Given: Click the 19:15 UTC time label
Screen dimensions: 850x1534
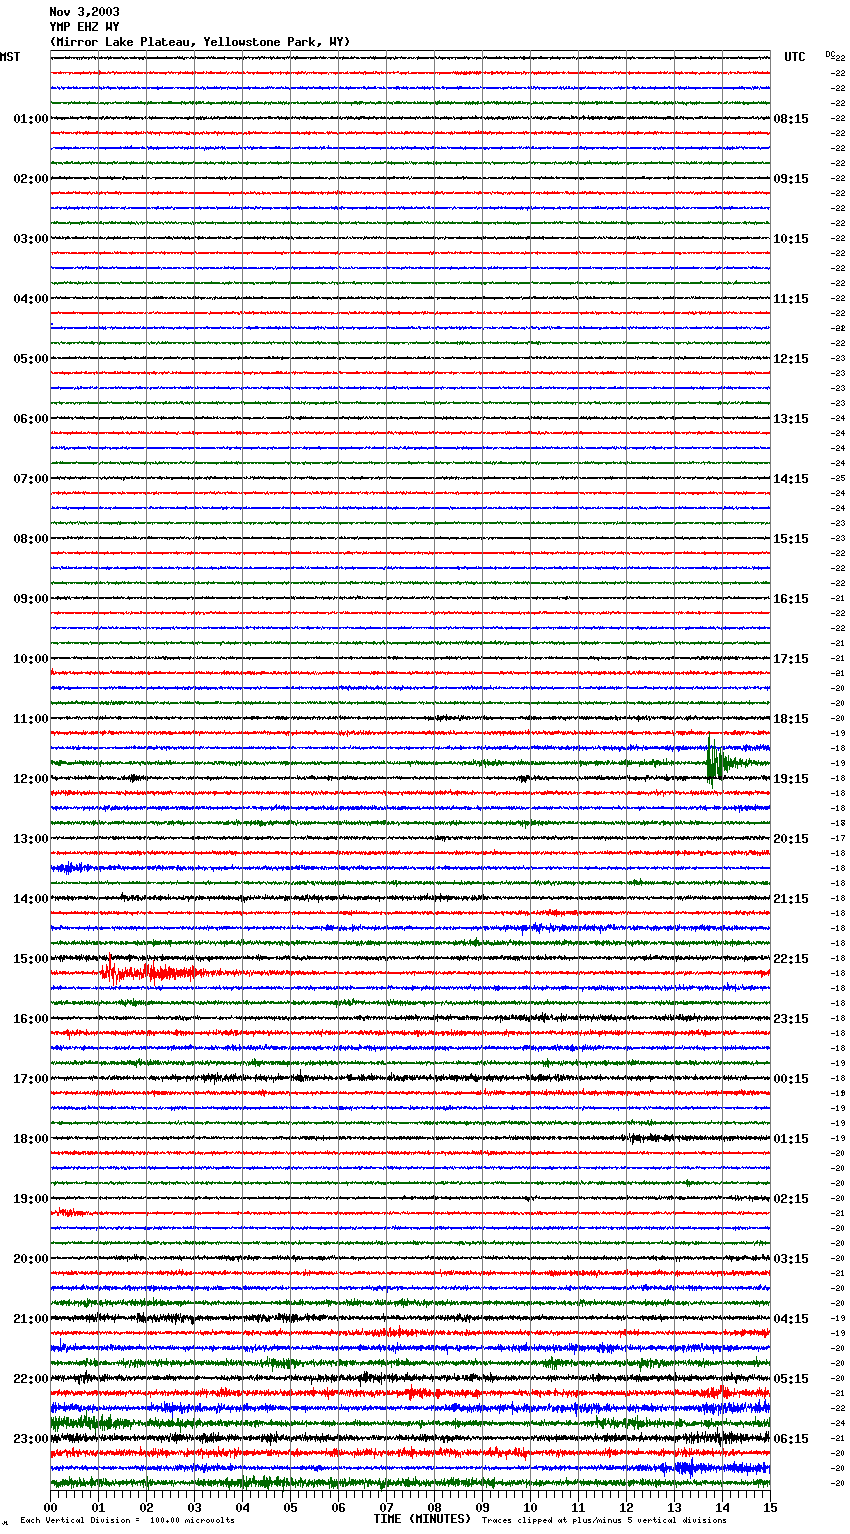Looking at the screenshot, I should (791, 779).
